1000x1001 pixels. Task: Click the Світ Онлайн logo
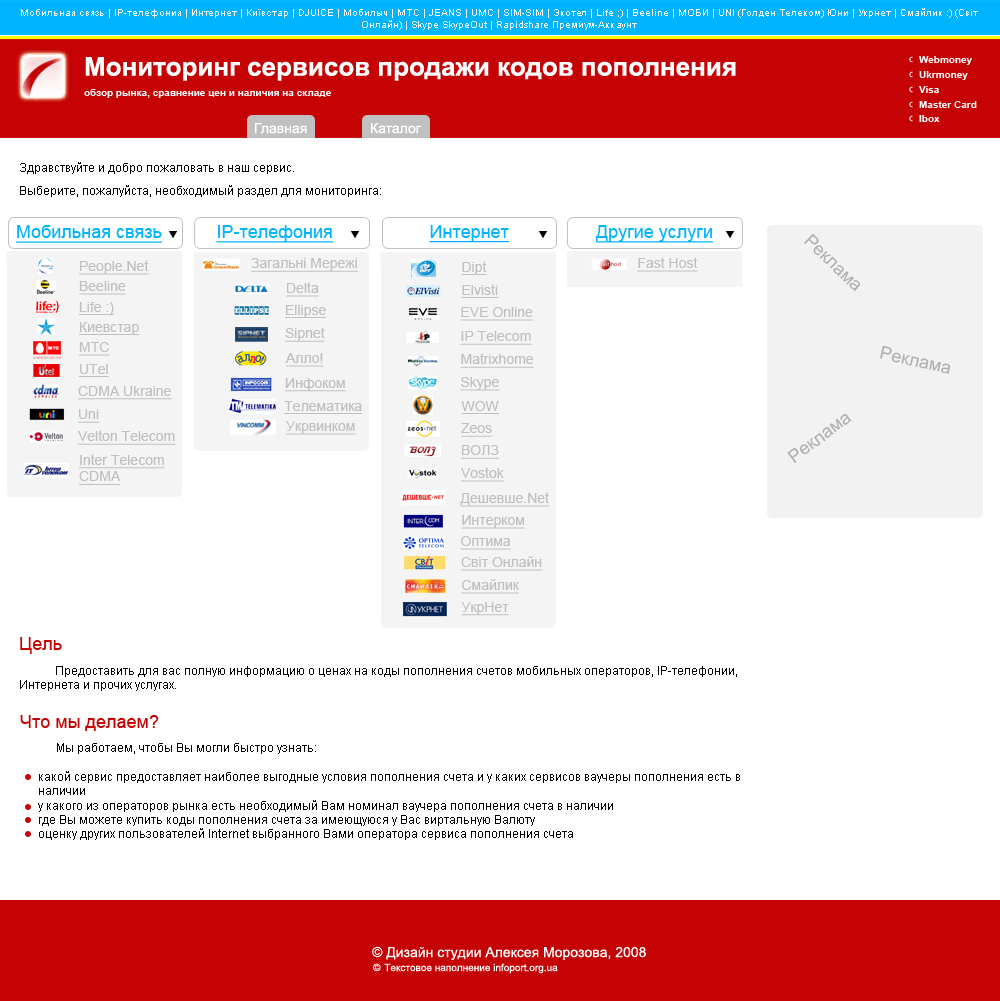click(x=424, y=562)
